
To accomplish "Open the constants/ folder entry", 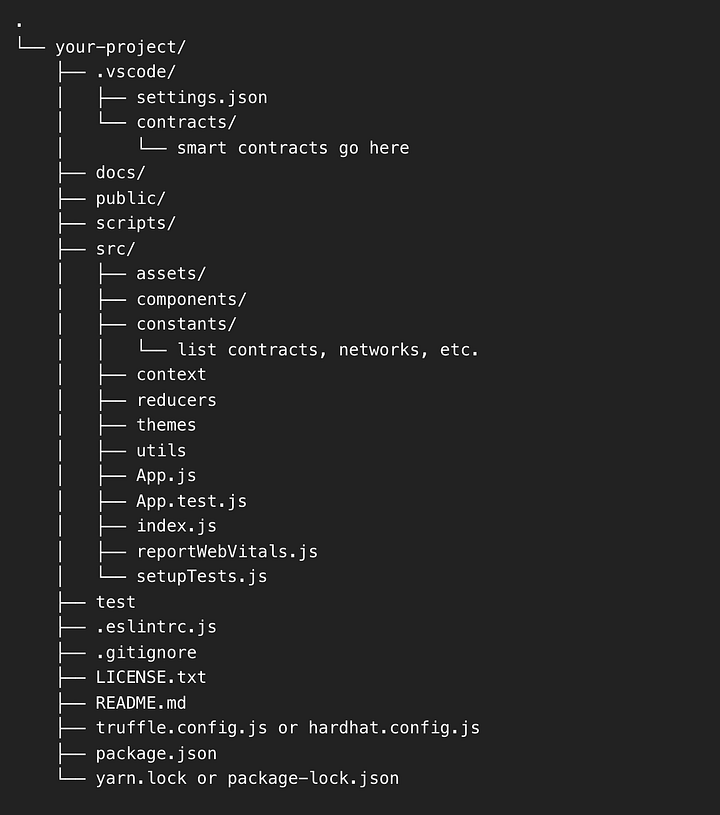I will [186, 324].
